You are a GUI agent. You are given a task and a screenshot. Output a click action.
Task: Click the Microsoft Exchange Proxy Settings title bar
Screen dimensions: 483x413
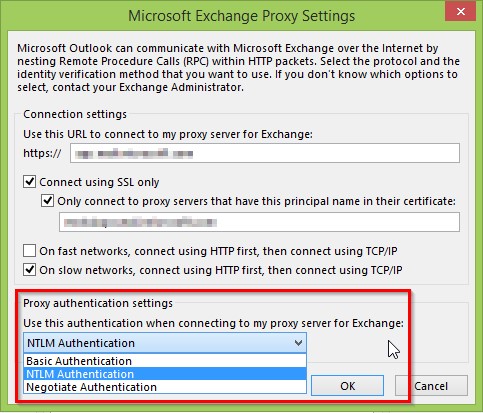(242, 16)
